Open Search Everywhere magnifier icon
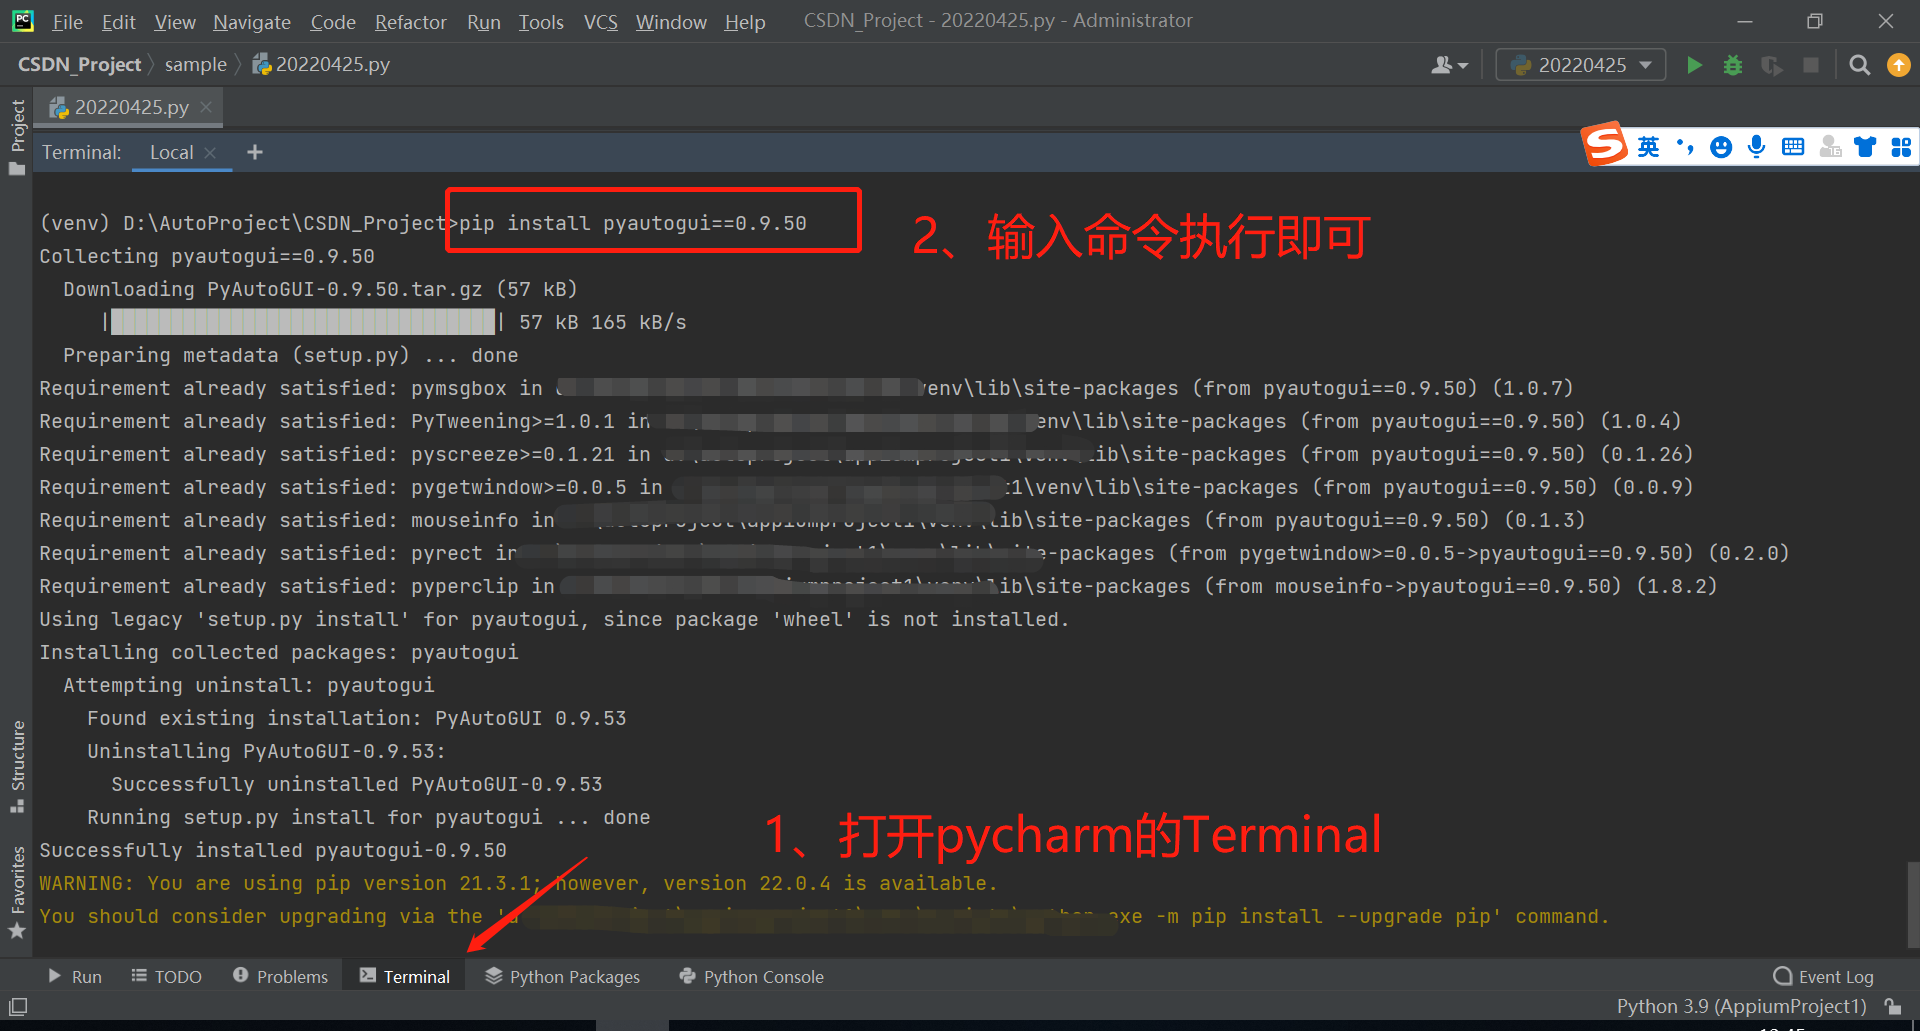The height and width of the screenshot is (1031, 1920). pos(1860,65)
